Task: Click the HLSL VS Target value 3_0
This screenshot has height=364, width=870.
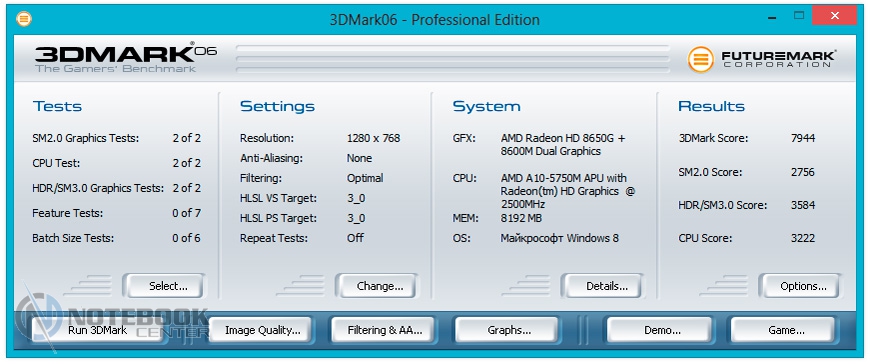Action: point(356,198)
